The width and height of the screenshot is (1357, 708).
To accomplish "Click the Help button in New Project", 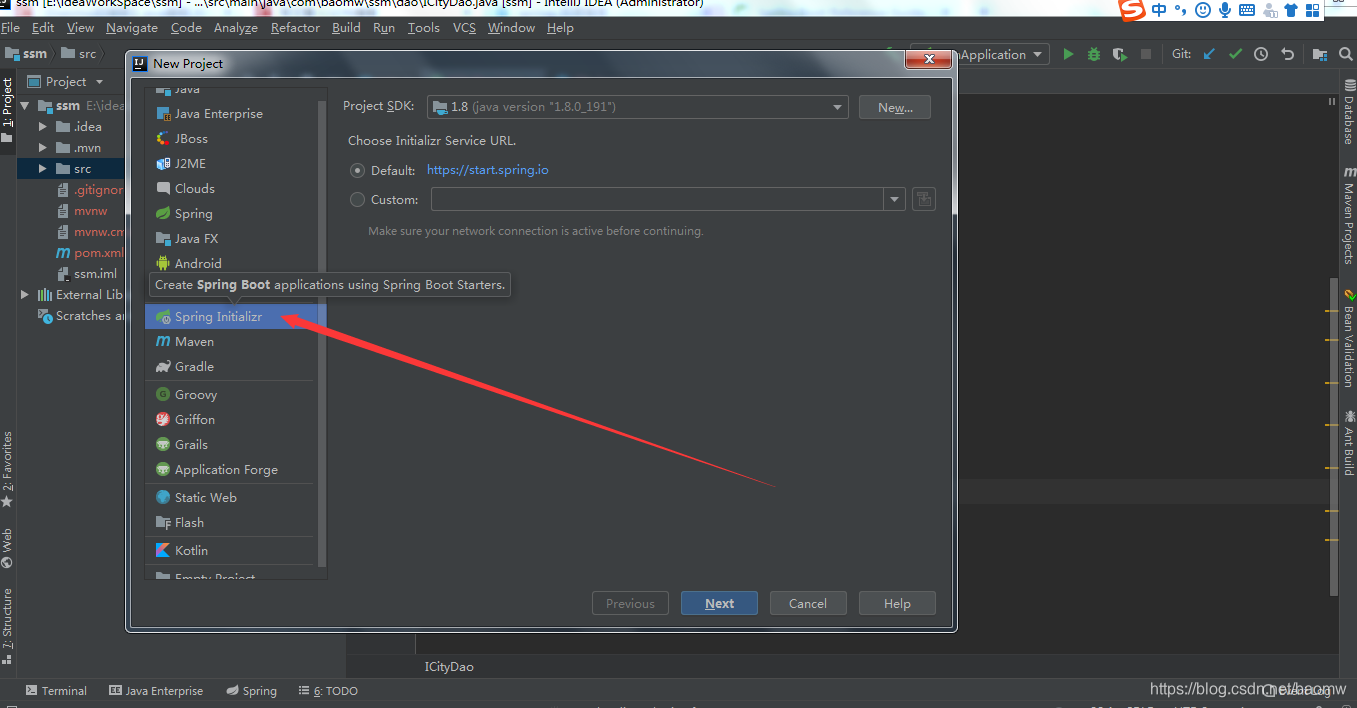I will tap(897, 603).
